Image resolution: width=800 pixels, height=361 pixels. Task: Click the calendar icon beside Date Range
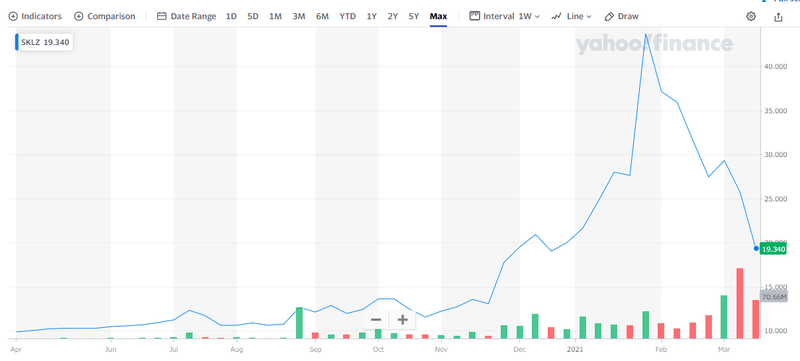[x=162, y=16]
